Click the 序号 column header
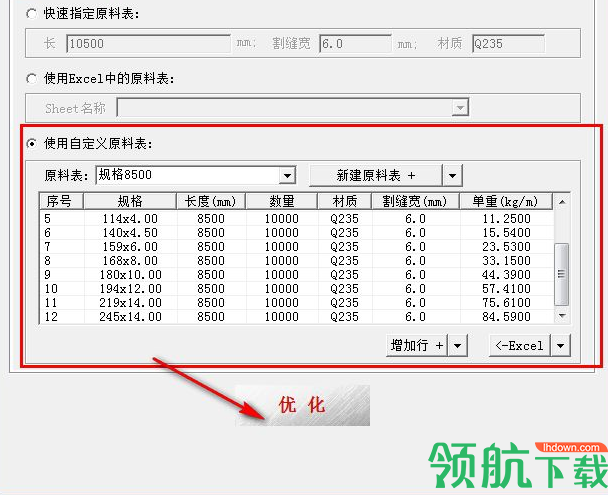The width and height of the screenshot is (608, 495). pos(62,202)
